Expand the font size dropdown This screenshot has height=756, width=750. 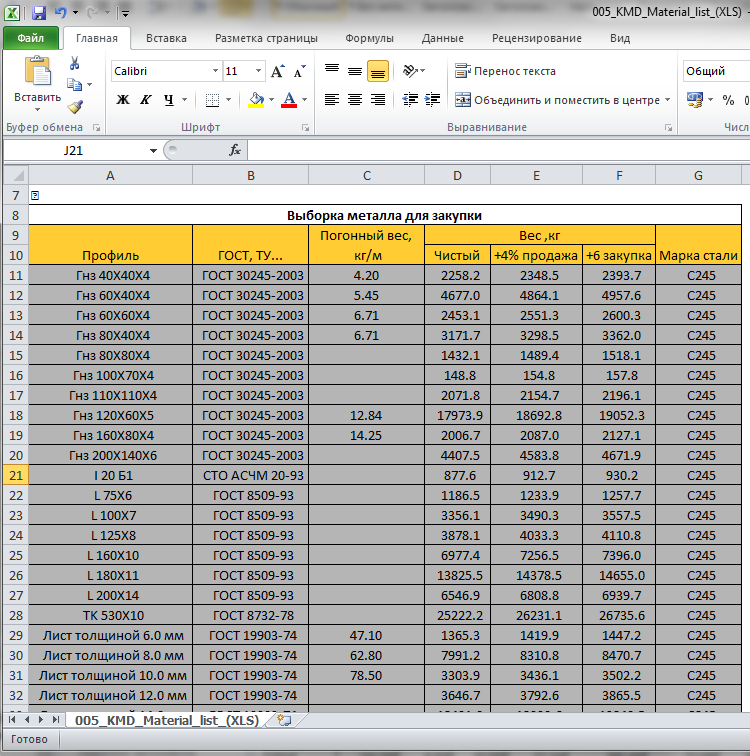pyautogui.click(x=258, y=72)
